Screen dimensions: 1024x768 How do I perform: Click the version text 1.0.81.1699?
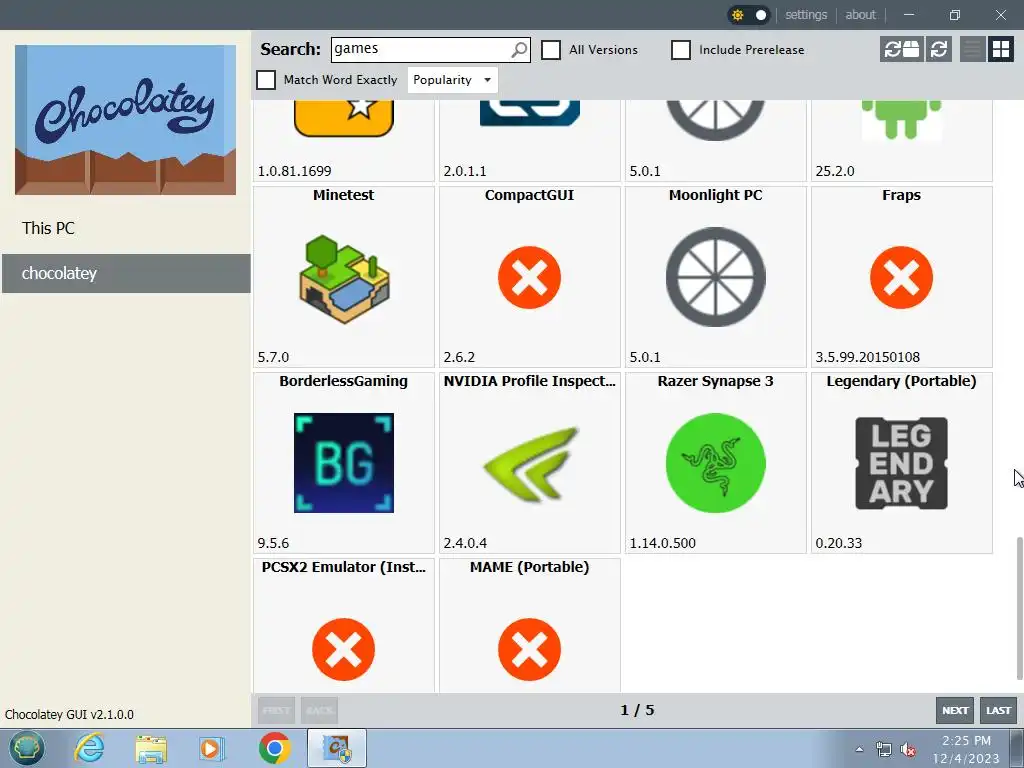point(295,171)
